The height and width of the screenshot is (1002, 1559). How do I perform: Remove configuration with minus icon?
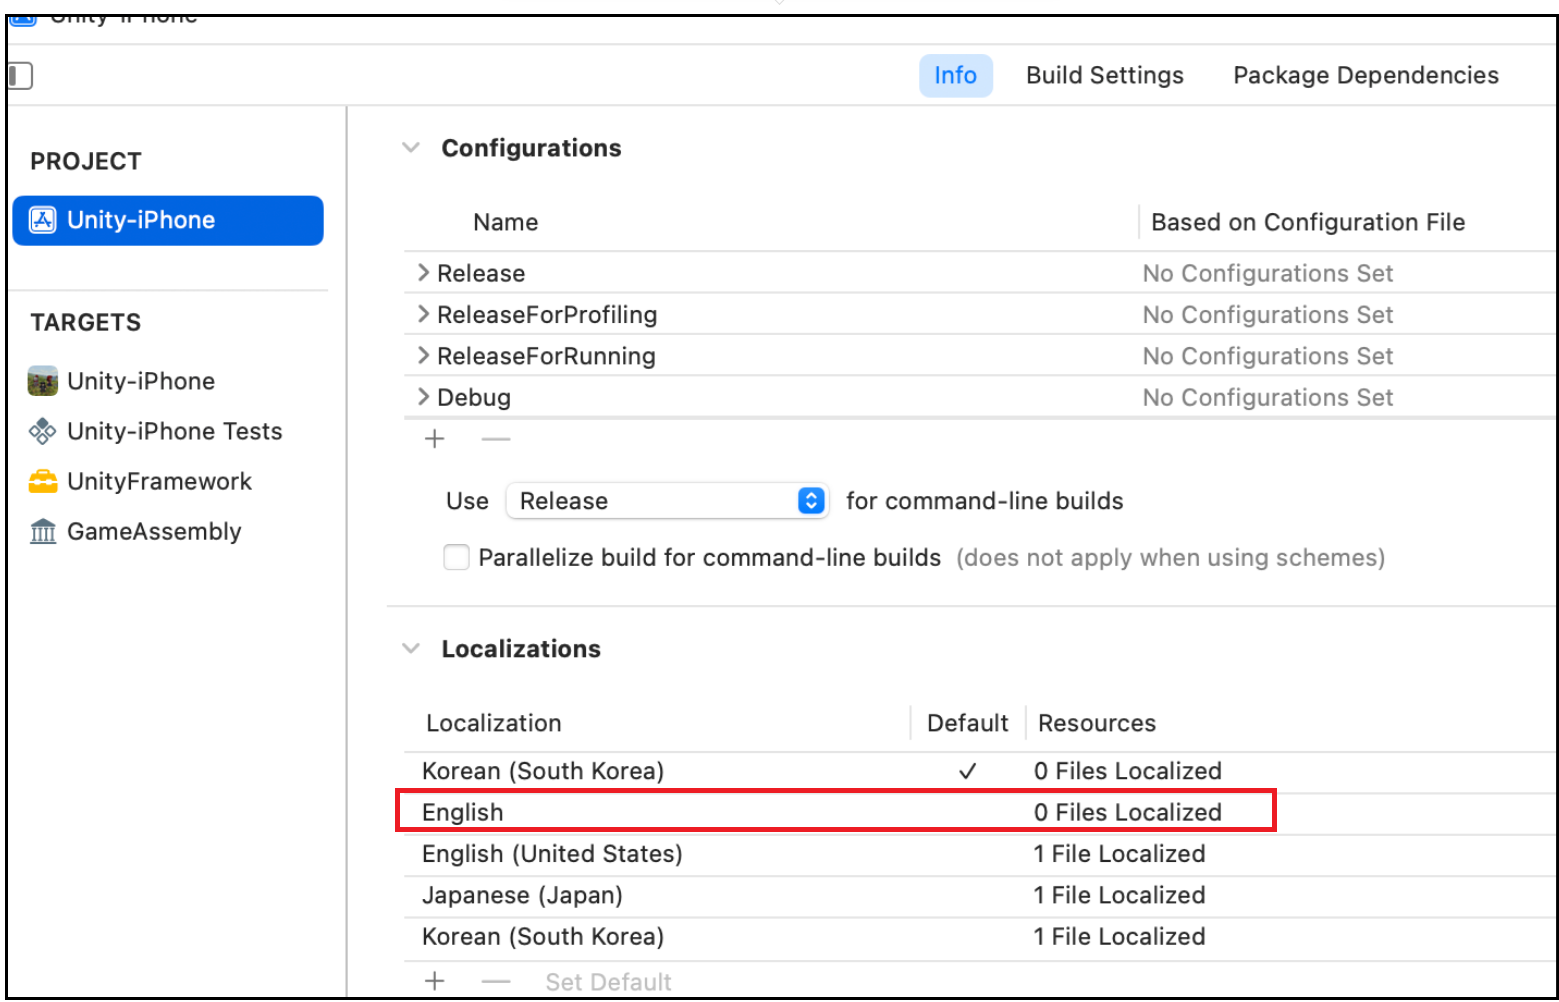(495, 439)
